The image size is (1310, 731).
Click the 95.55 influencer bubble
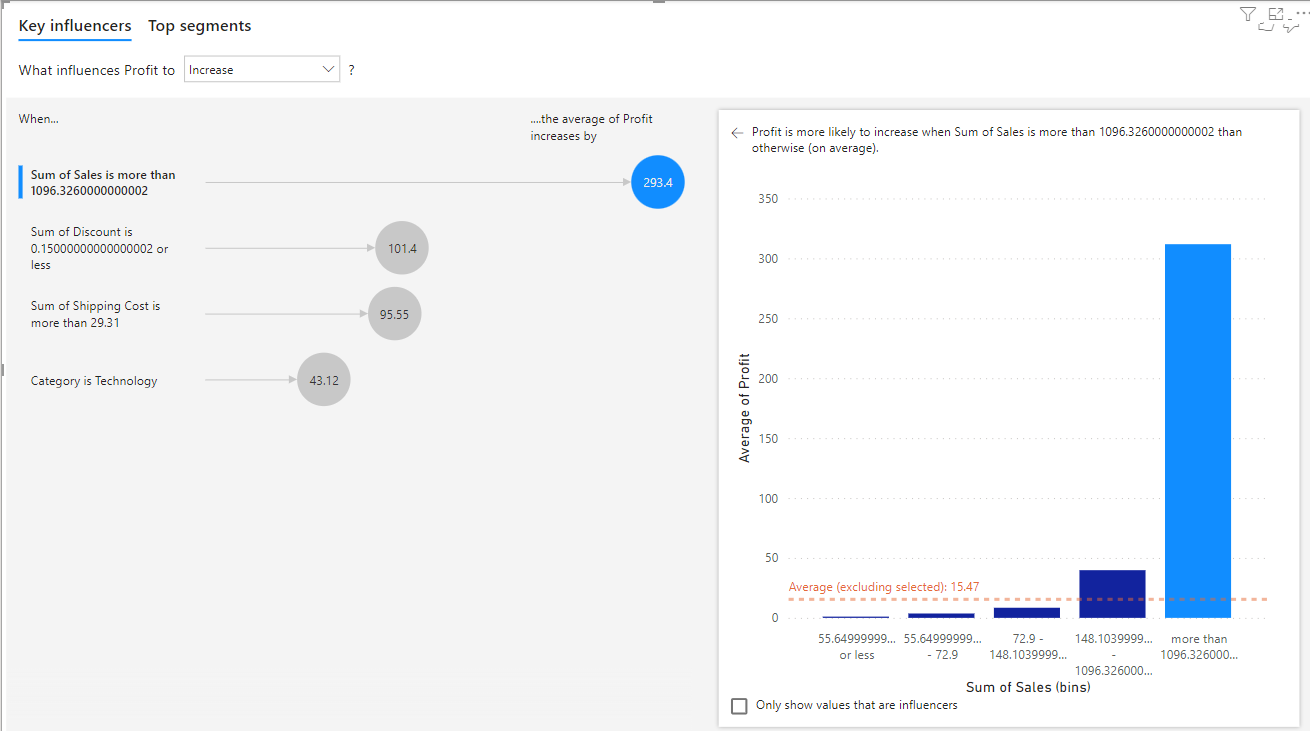click(x=394, y=312)
